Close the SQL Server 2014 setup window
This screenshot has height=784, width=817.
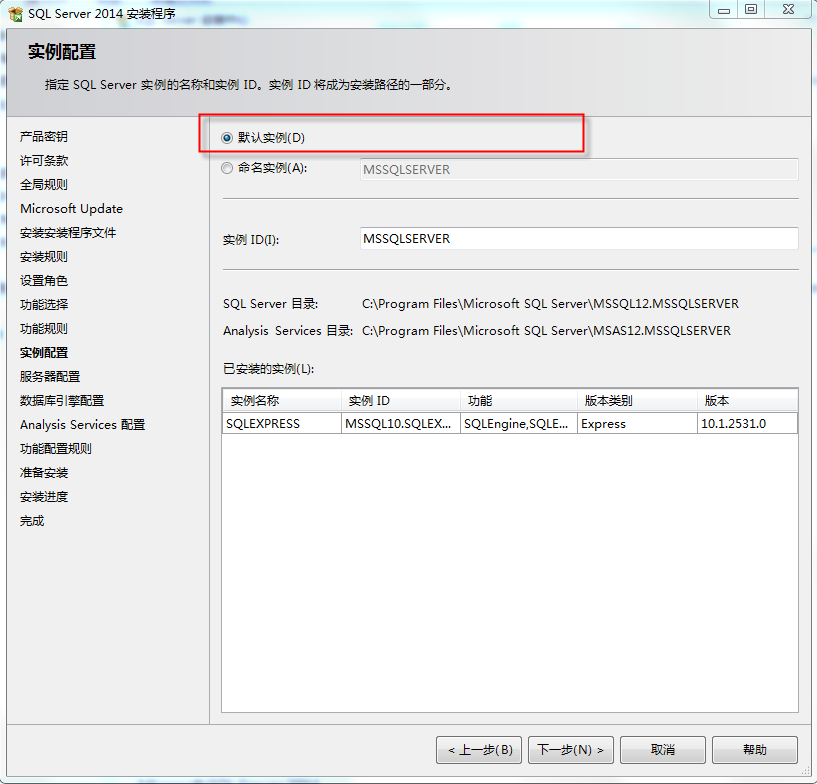[x=788, y=10]
